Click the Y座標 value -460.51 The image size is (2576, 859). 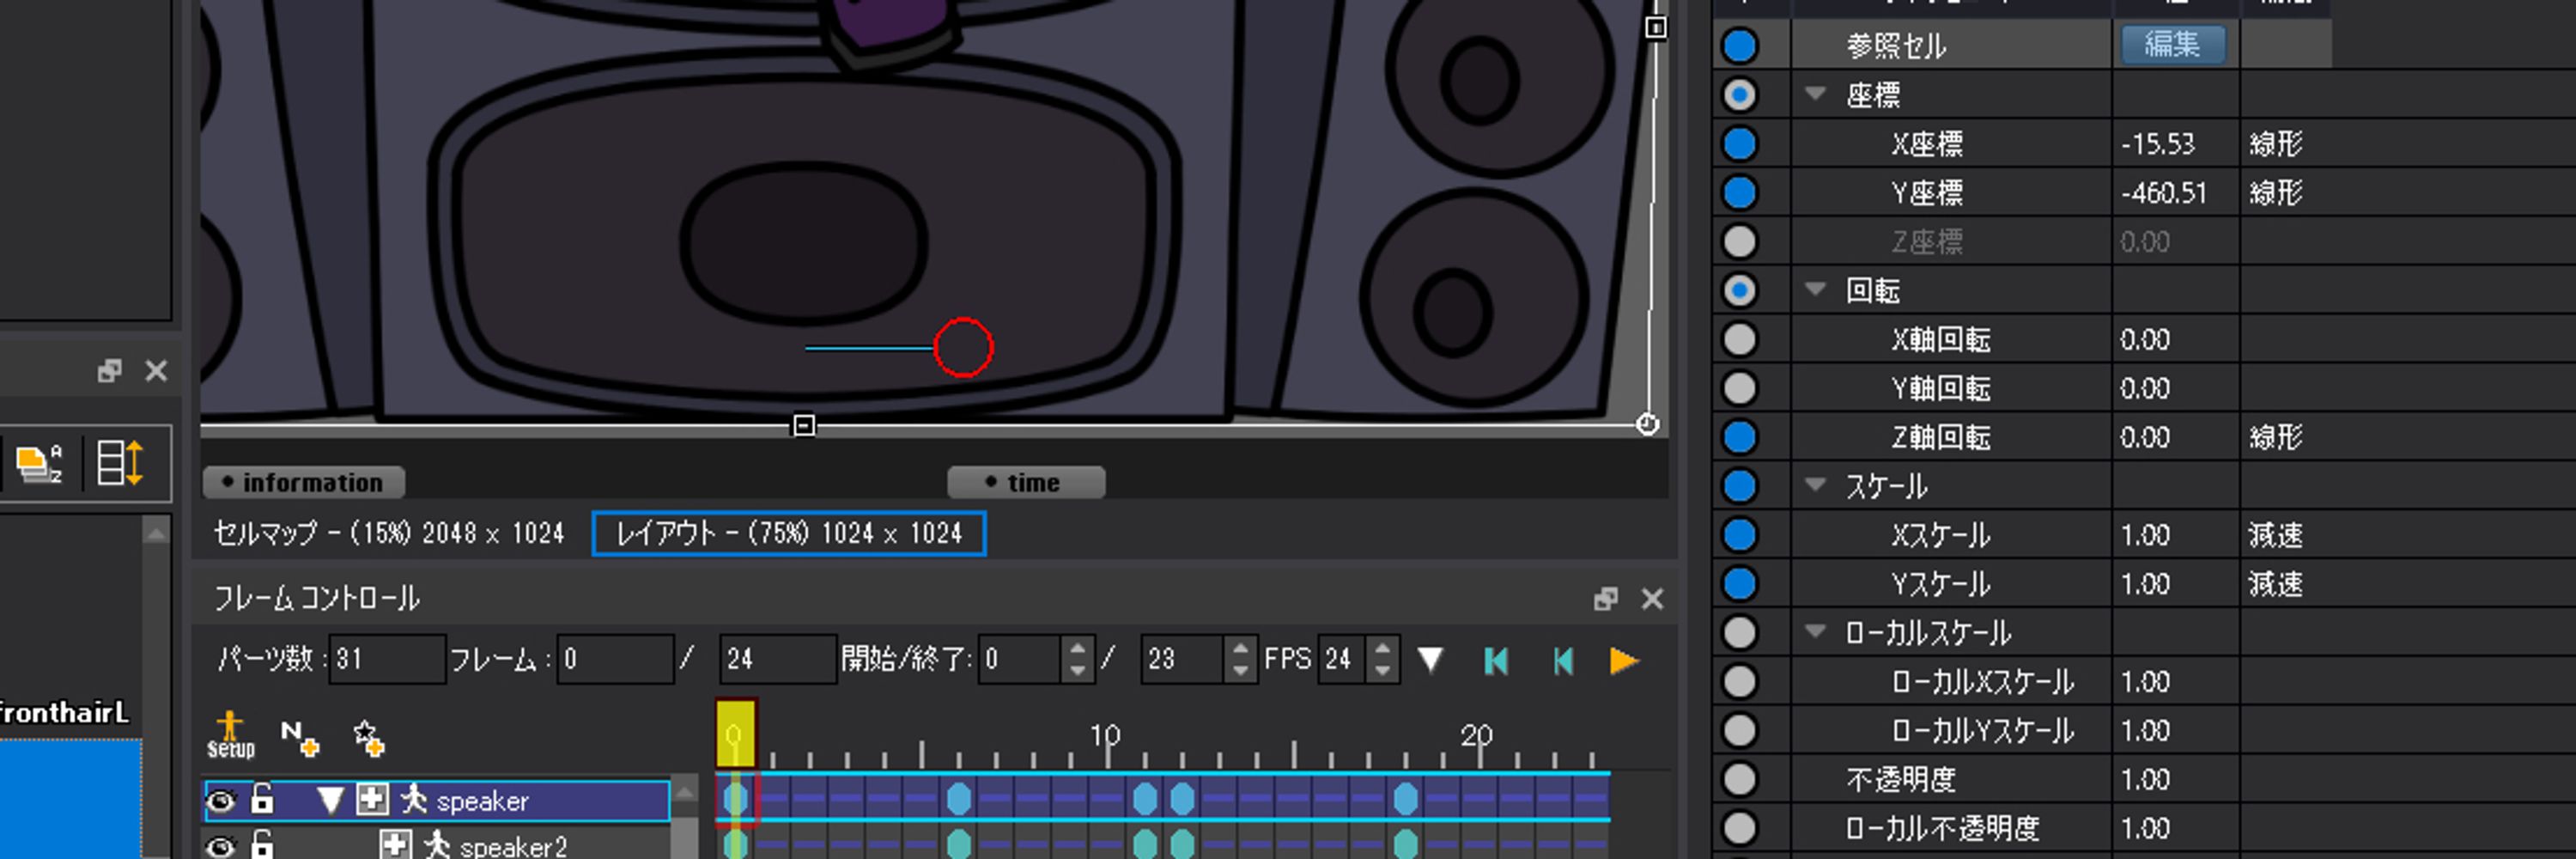tap(2164, 193)
